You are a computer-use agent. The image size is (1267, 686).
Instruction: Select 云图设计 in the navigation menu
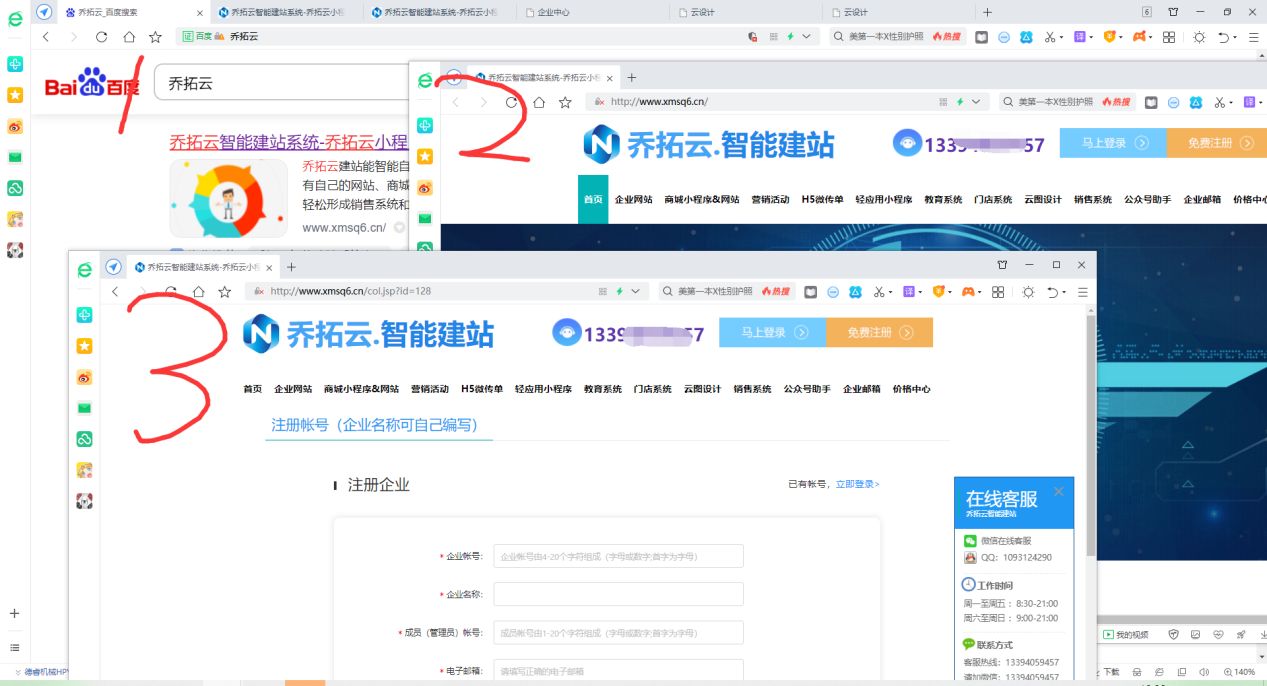703,389
